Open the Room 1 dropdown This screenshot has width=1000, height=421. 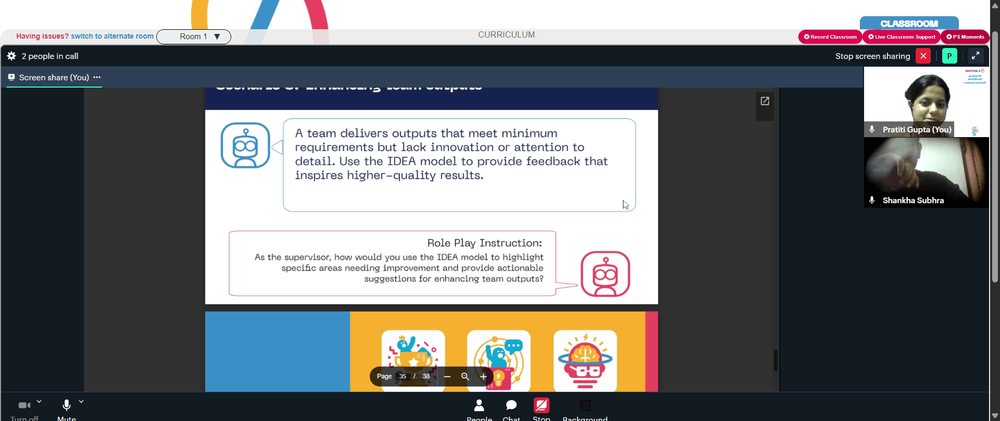193,37
